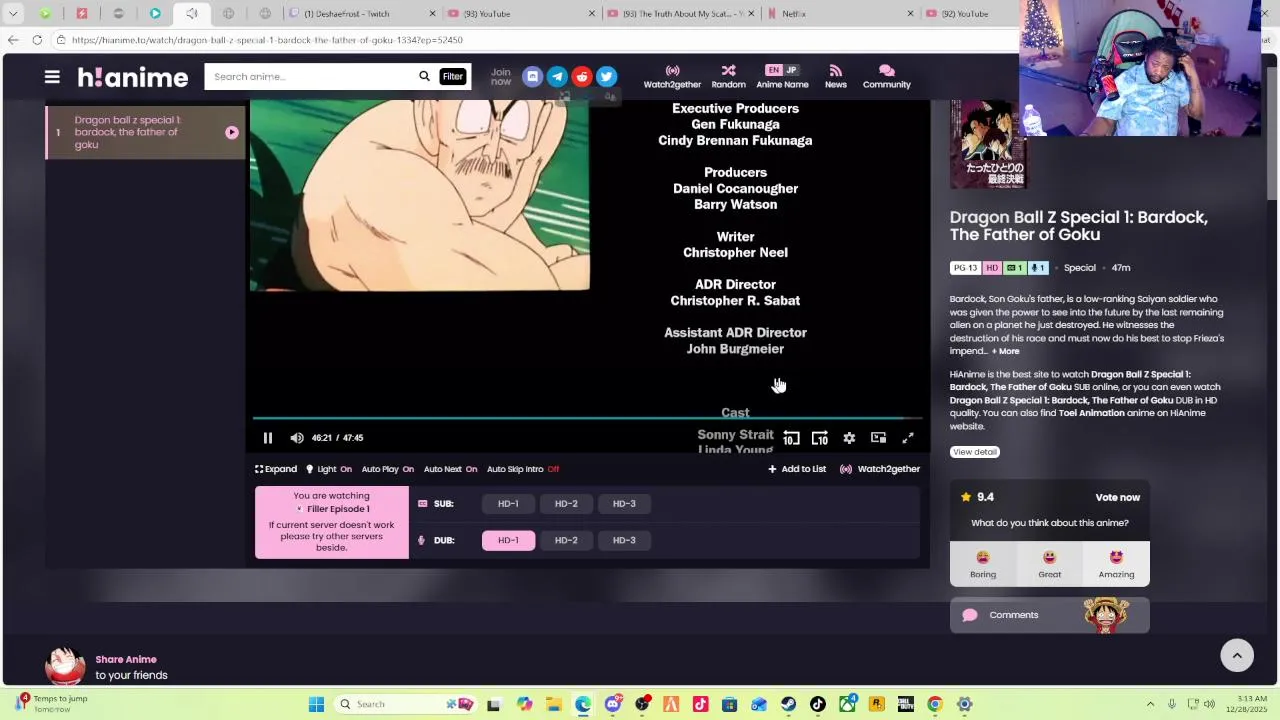Image resolution: width=1280 pixels, height=720 pixels.
Task: Open the Discord join icon
Action: (x=532, y=77)
